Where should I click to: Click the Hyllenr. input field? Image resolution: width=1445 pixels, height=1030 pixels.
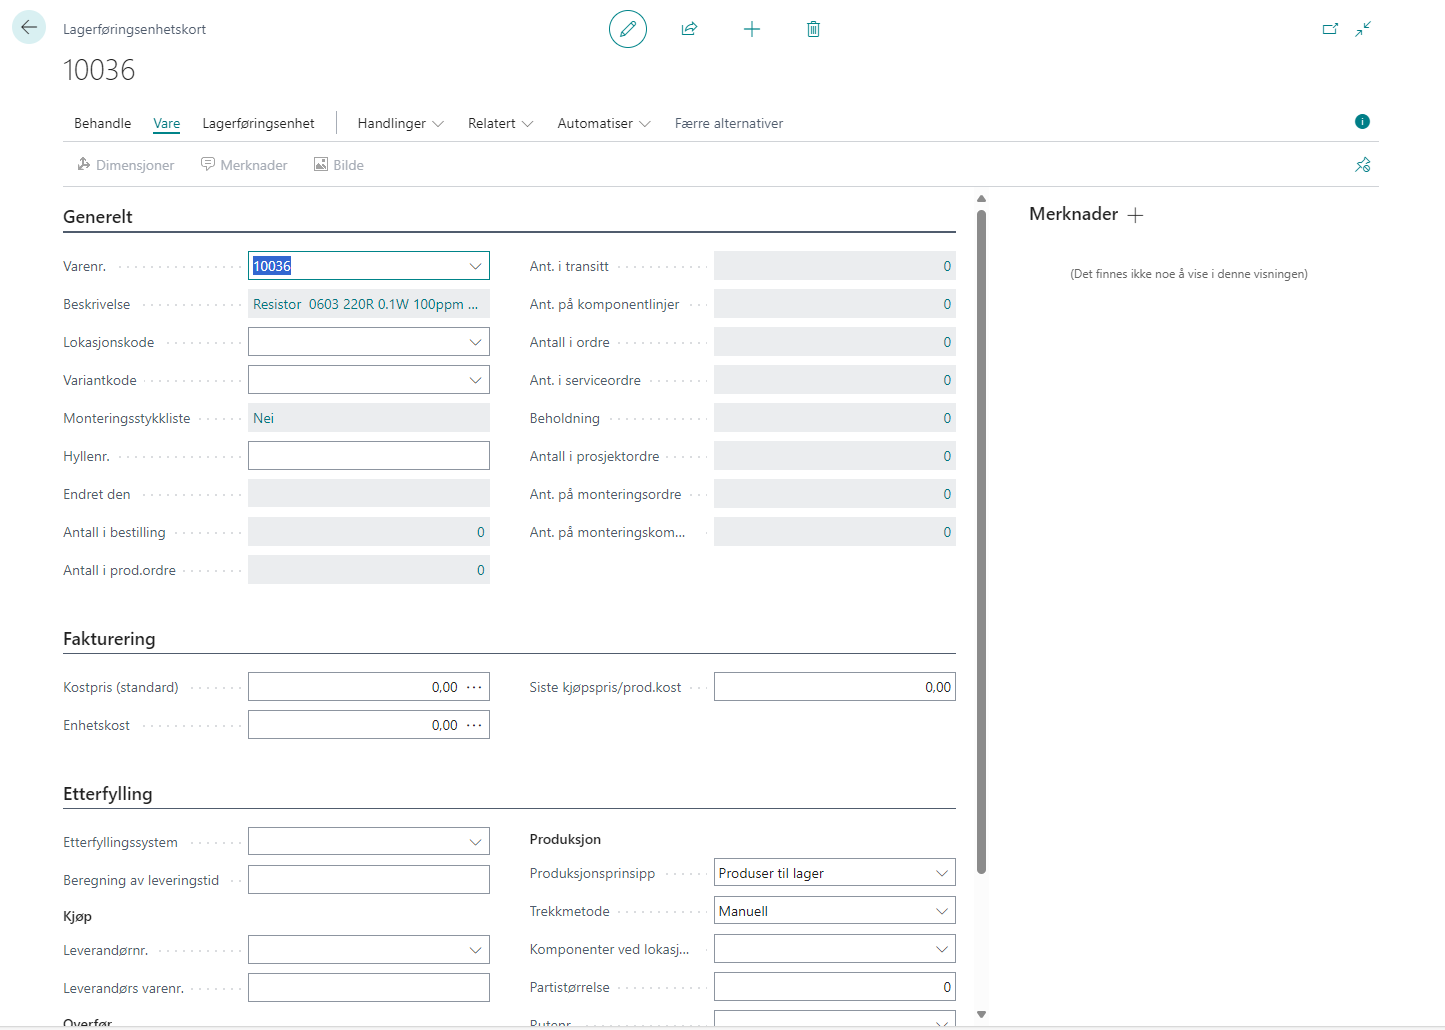(368, 456)
